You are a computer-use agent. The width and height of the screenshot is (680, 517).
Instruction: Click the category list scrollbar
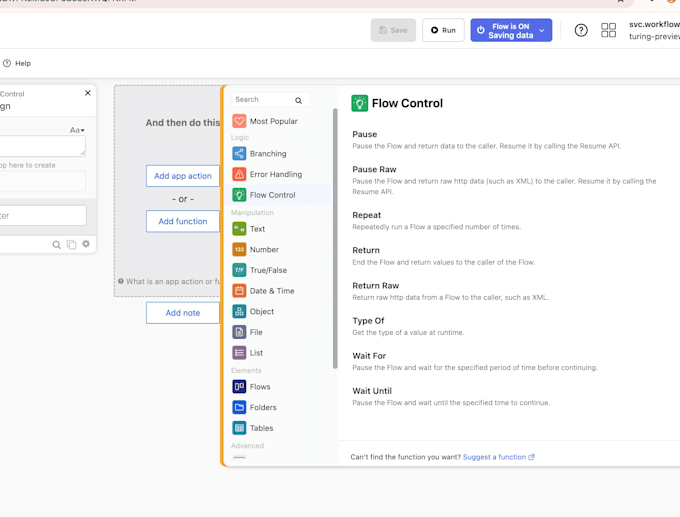pos(335,239)
